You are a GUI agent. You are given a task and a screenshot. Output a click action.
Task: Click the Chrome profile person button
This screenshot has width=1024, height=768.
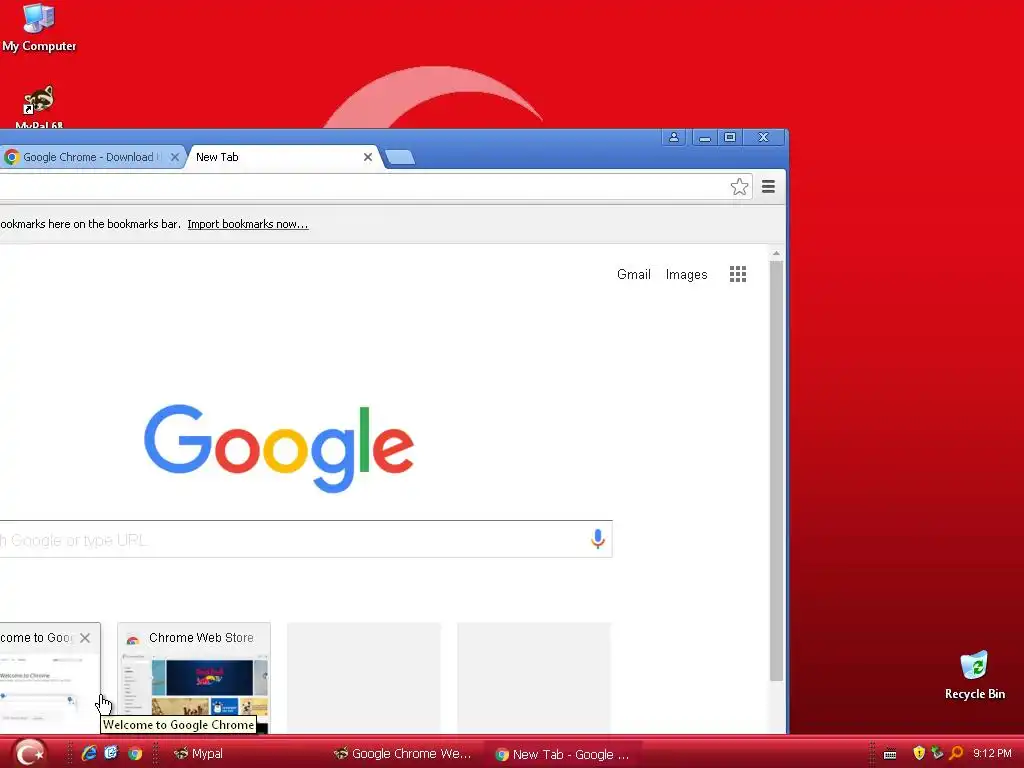[x=674, y=137]
